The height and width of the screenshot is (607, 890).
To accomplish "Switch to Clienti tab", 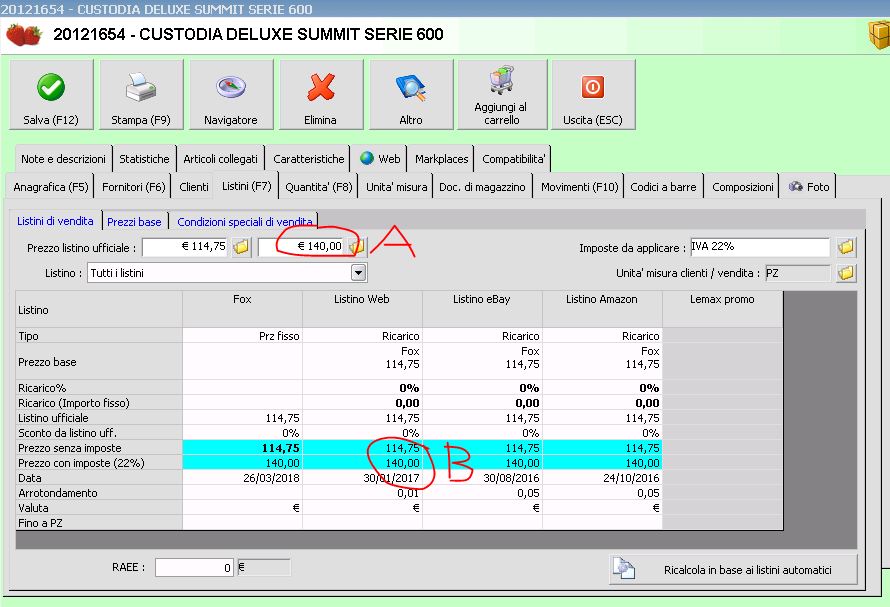I will point(194,187).
